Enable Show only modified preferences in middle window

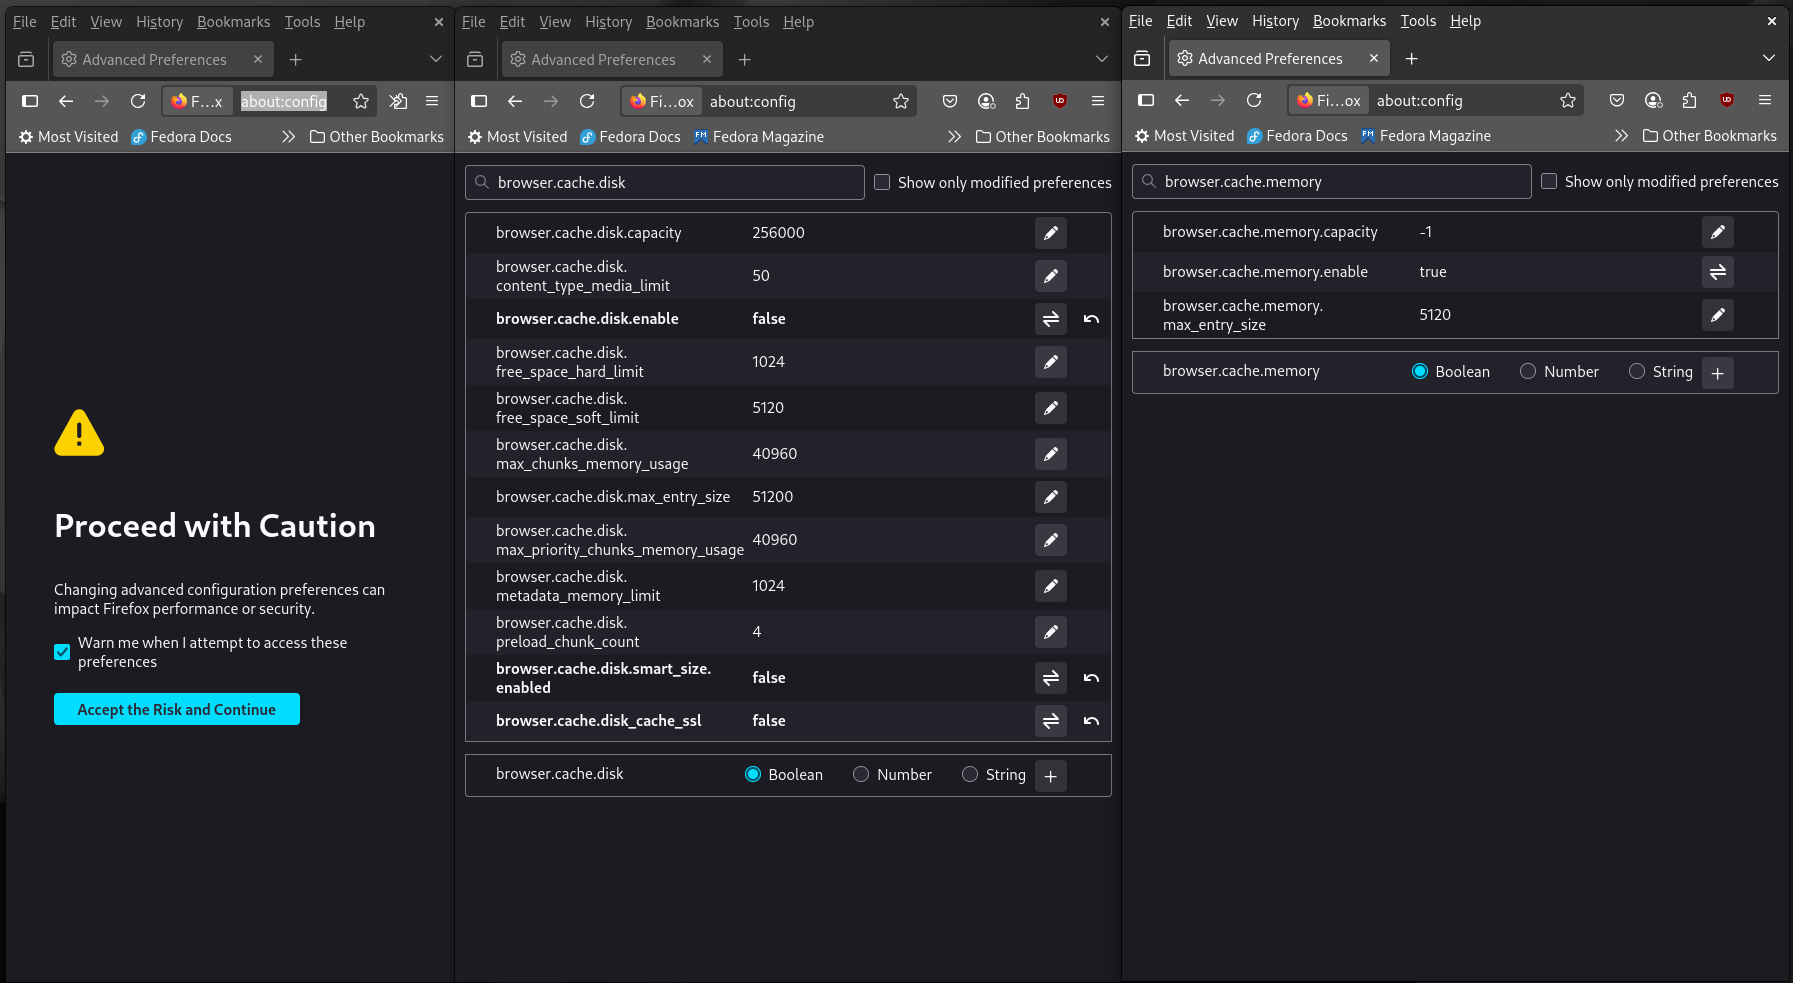pyautogui.click(x=882, y=182)
